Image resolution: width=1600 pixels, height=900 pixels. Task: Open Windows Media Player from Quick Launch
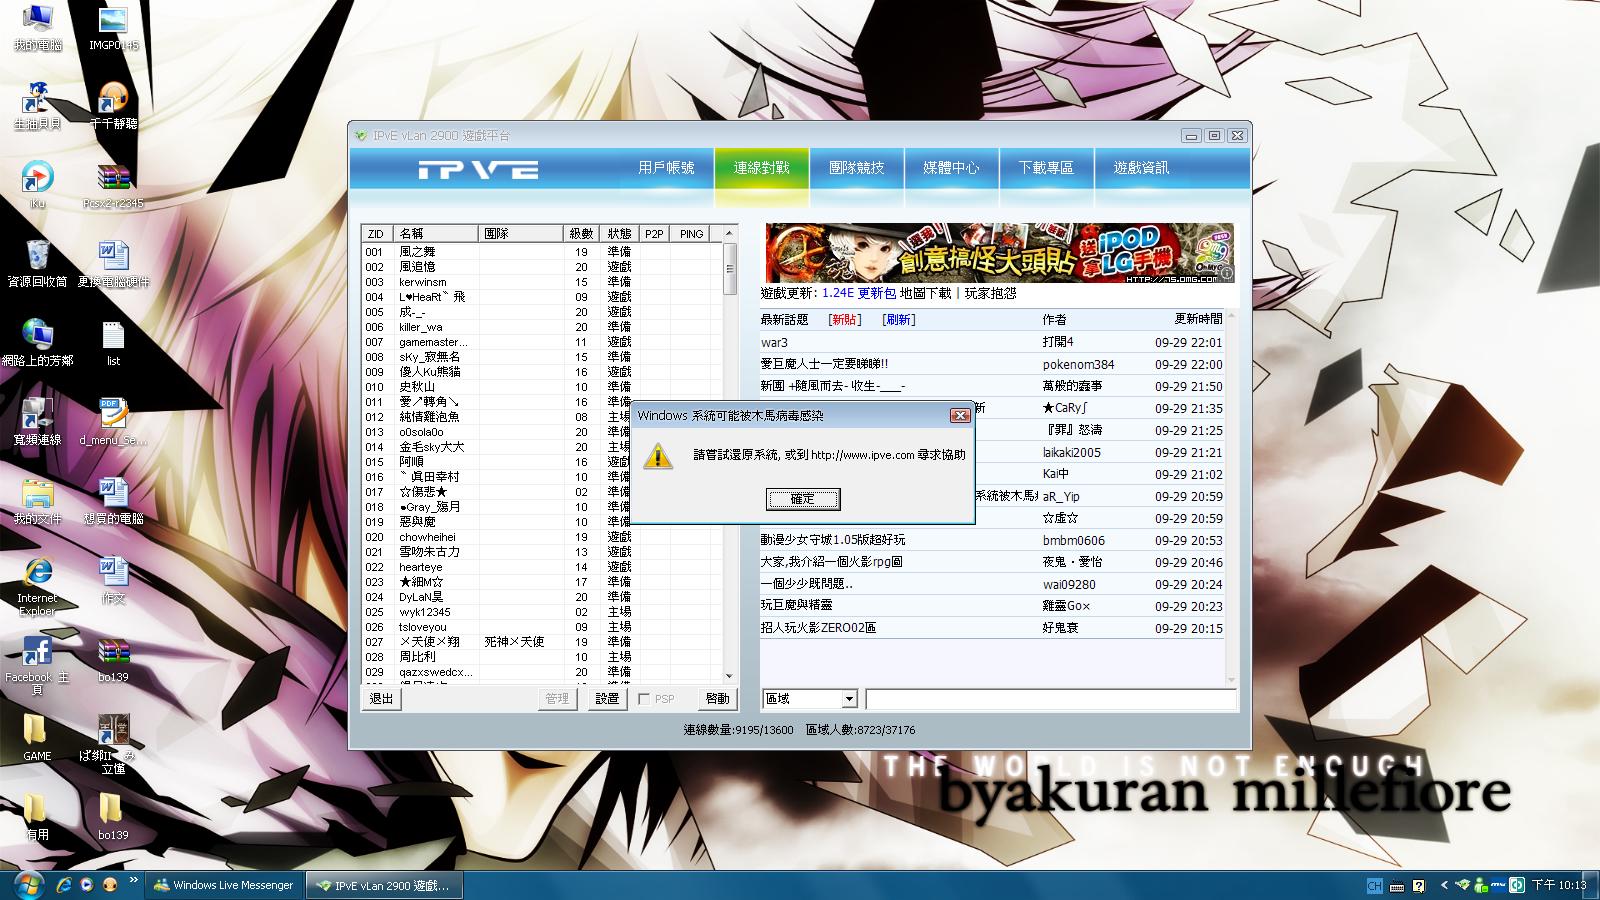(x=87, y=885)
